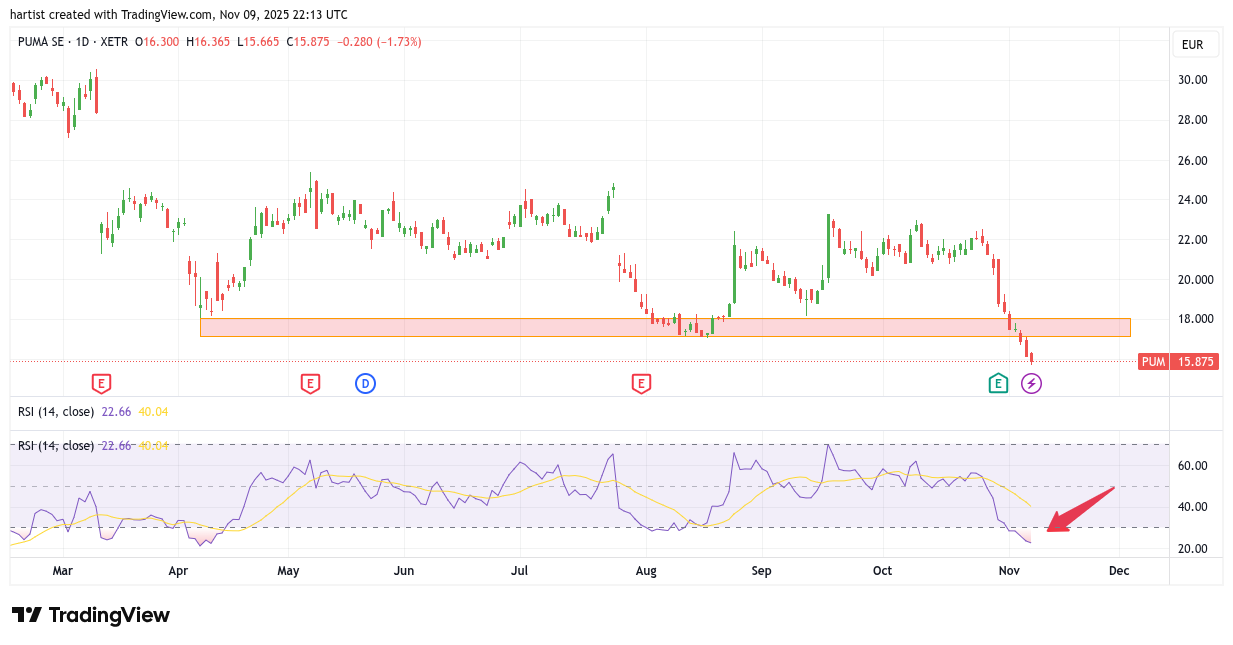1233x645 pixels.
Task: Click the 30.00 price axis label
Action: [1192, 80]
